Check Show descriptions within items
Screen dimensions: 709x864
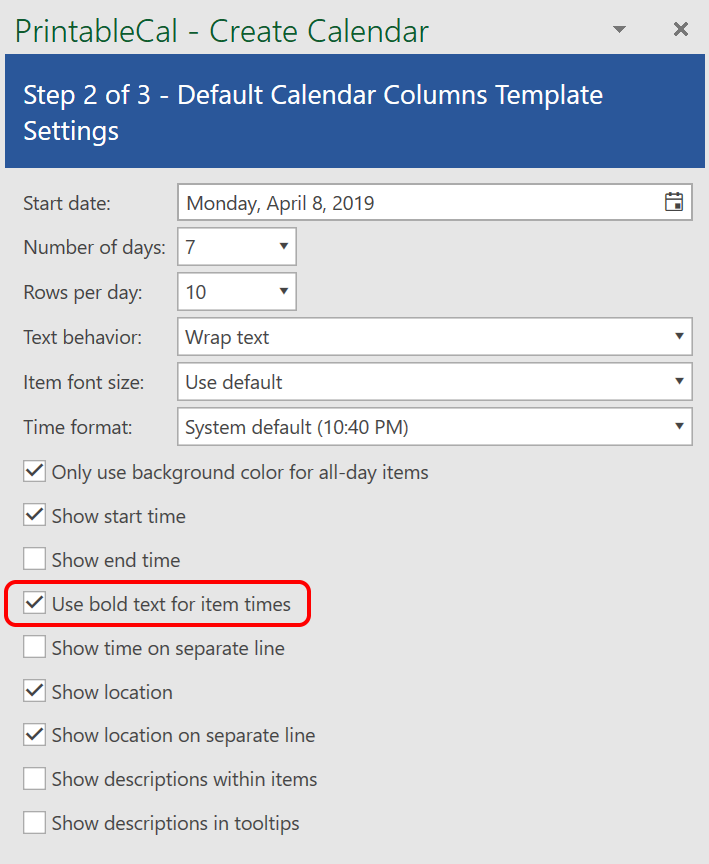(35, 779)
